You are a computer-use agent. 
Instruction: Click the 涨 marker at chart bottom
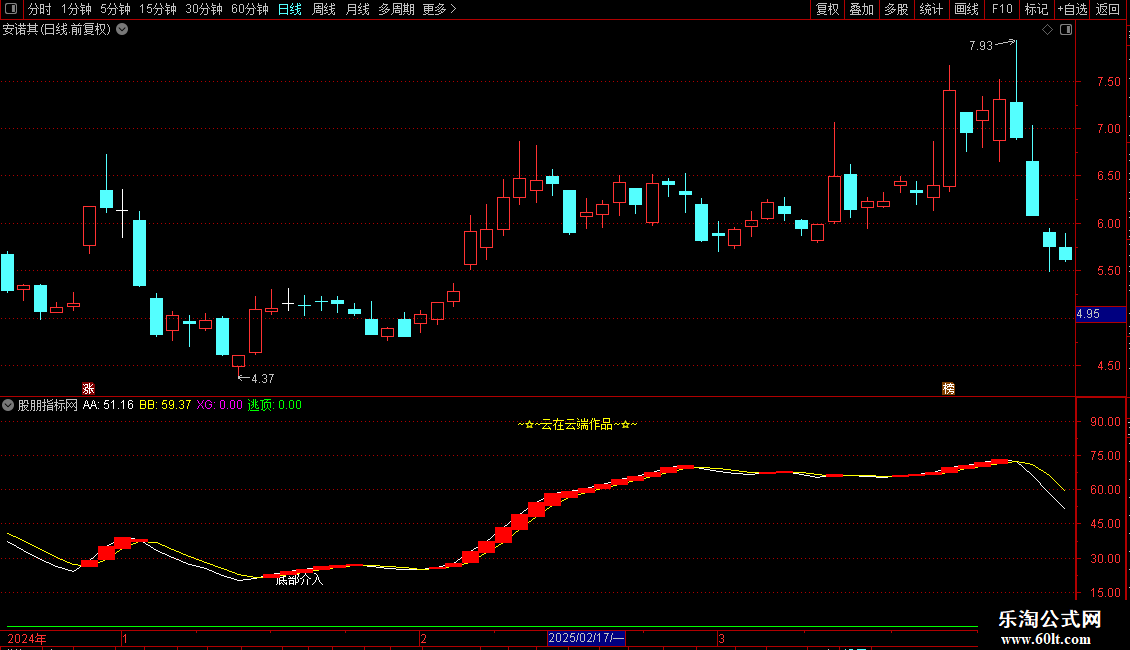tap(89, 388)
